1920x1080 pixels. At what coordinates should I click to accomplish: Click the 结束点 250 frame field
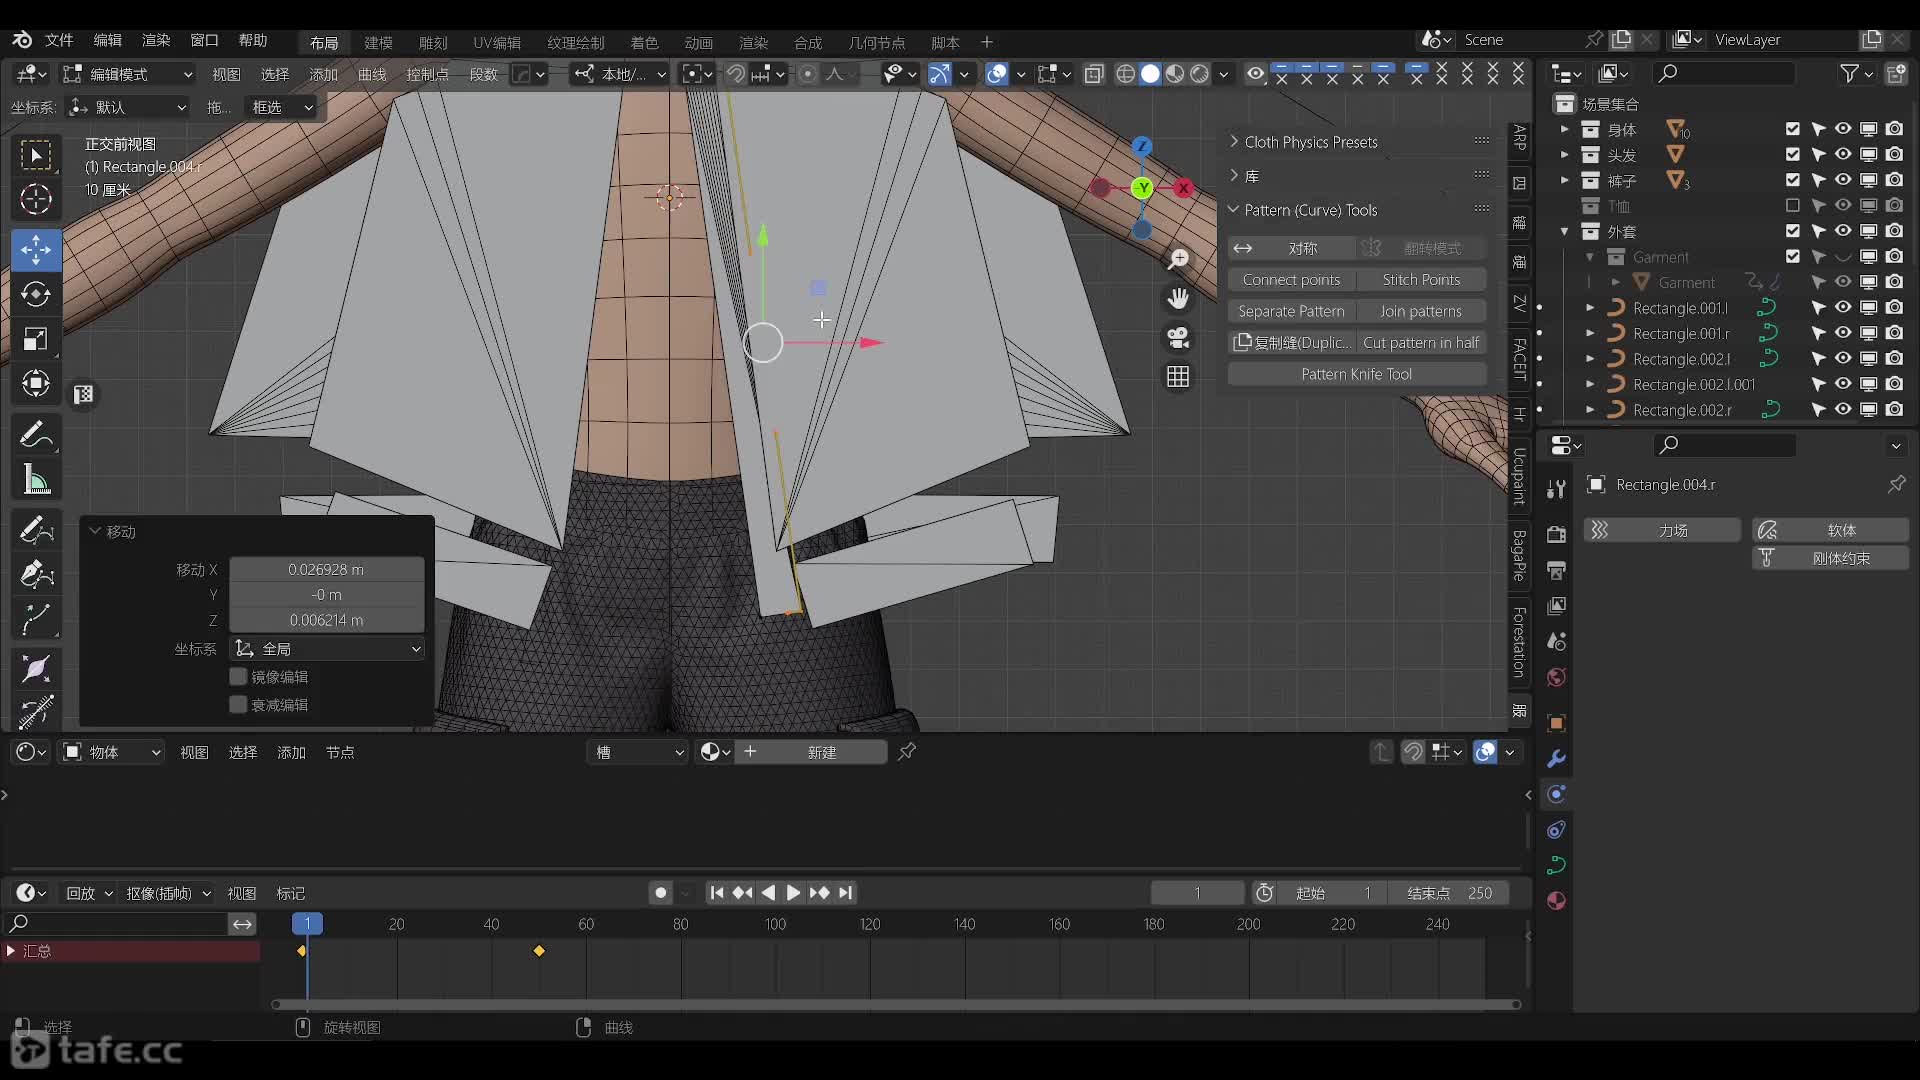[1448, 893]
